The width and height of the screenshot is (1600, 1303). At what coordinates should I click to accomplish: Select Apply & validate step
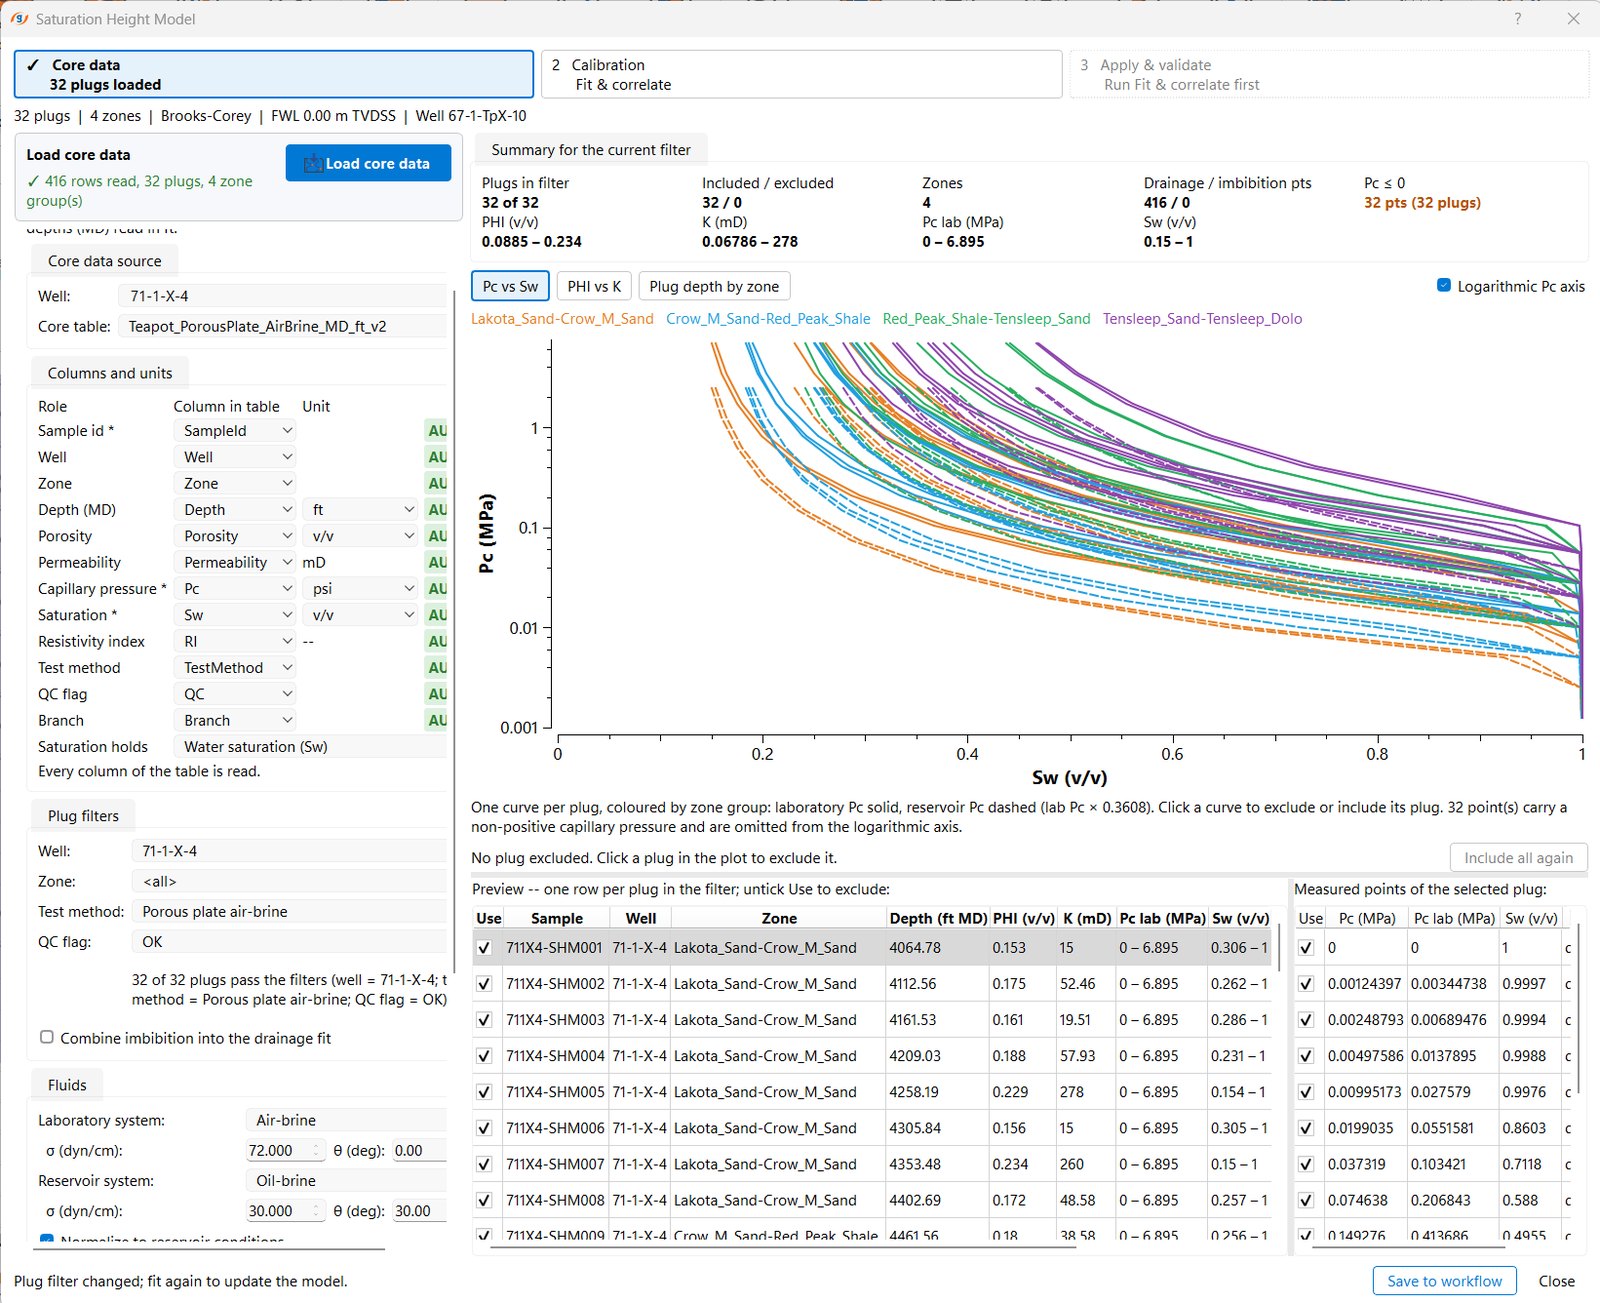[x=1329, y=75]
